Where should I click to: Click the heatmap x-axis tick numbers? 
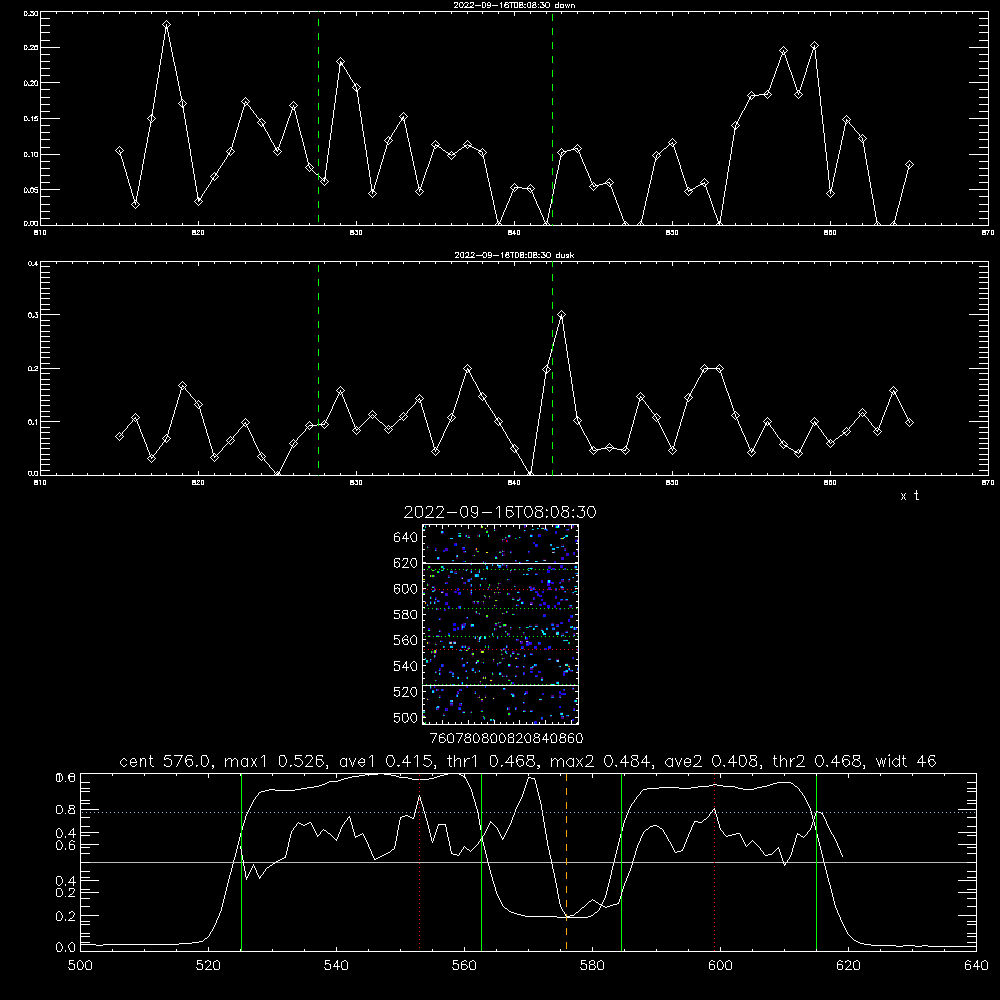(506, 739)
